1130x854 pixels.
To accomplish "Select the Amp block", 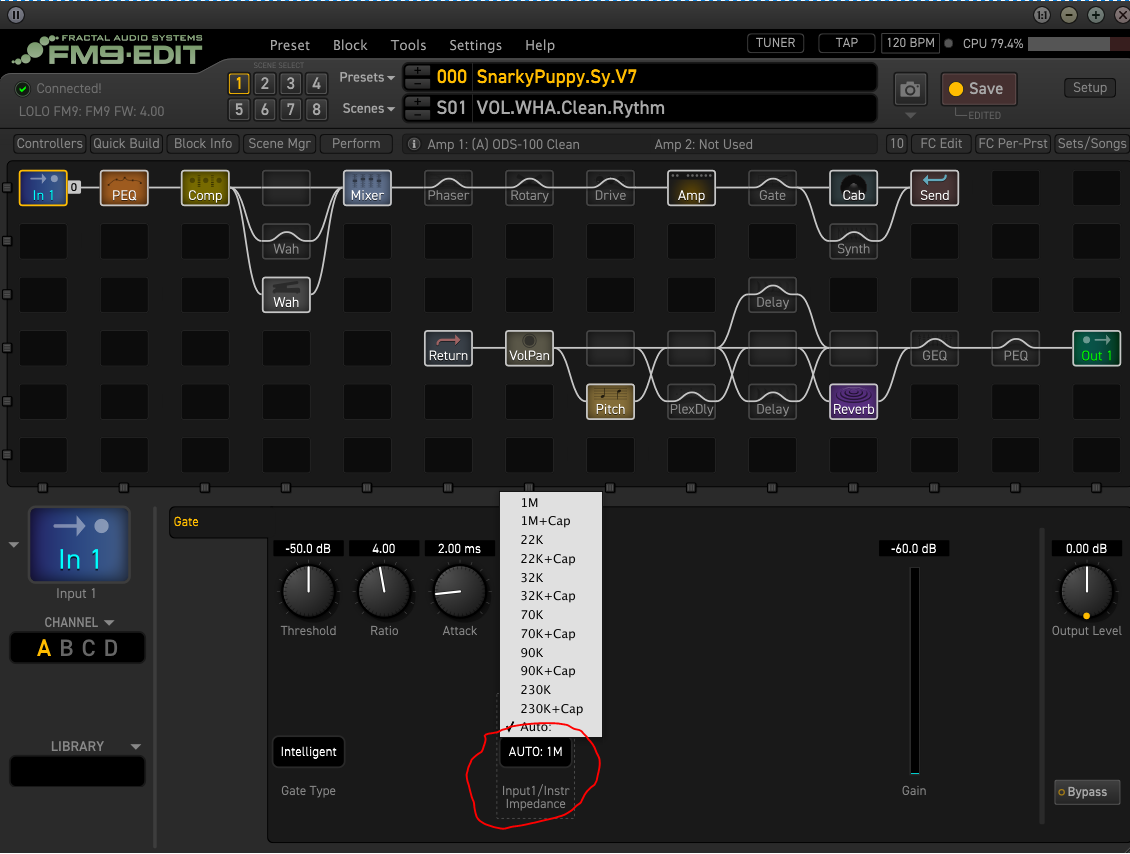I will tap(691, 188).
